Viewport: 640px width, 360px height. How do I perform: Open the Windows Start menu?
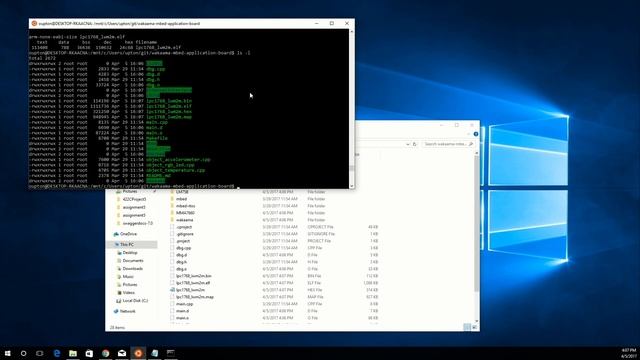7,353
